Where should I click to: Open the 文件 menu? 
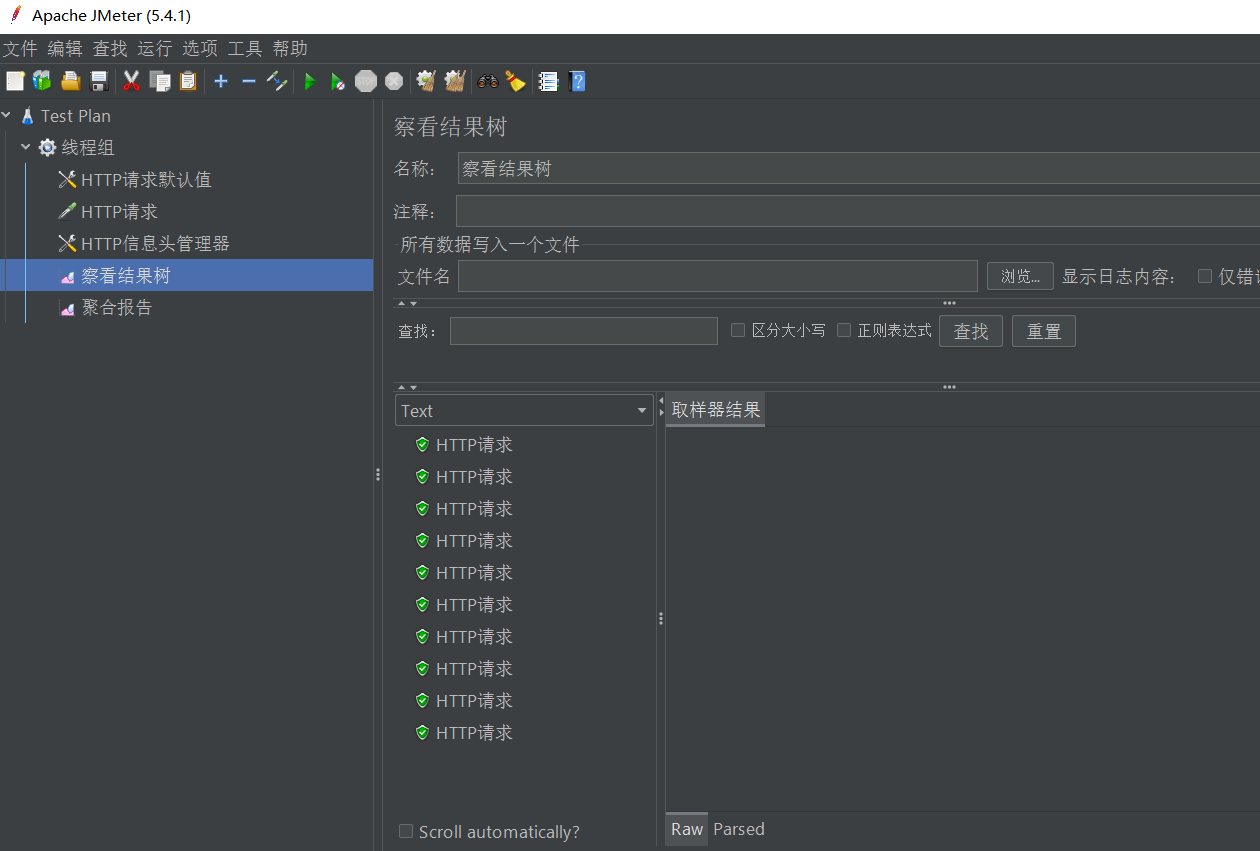tap(20, 48)
